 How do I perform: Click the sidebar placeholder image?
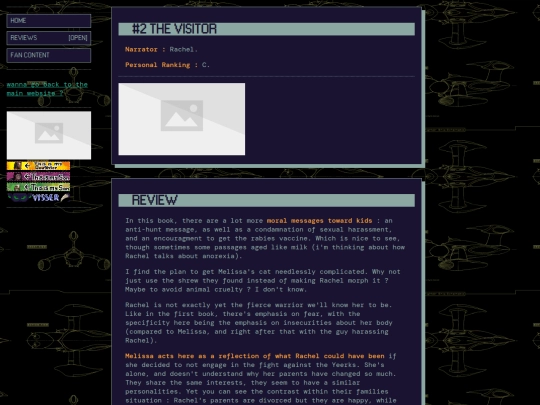[49, 135]
